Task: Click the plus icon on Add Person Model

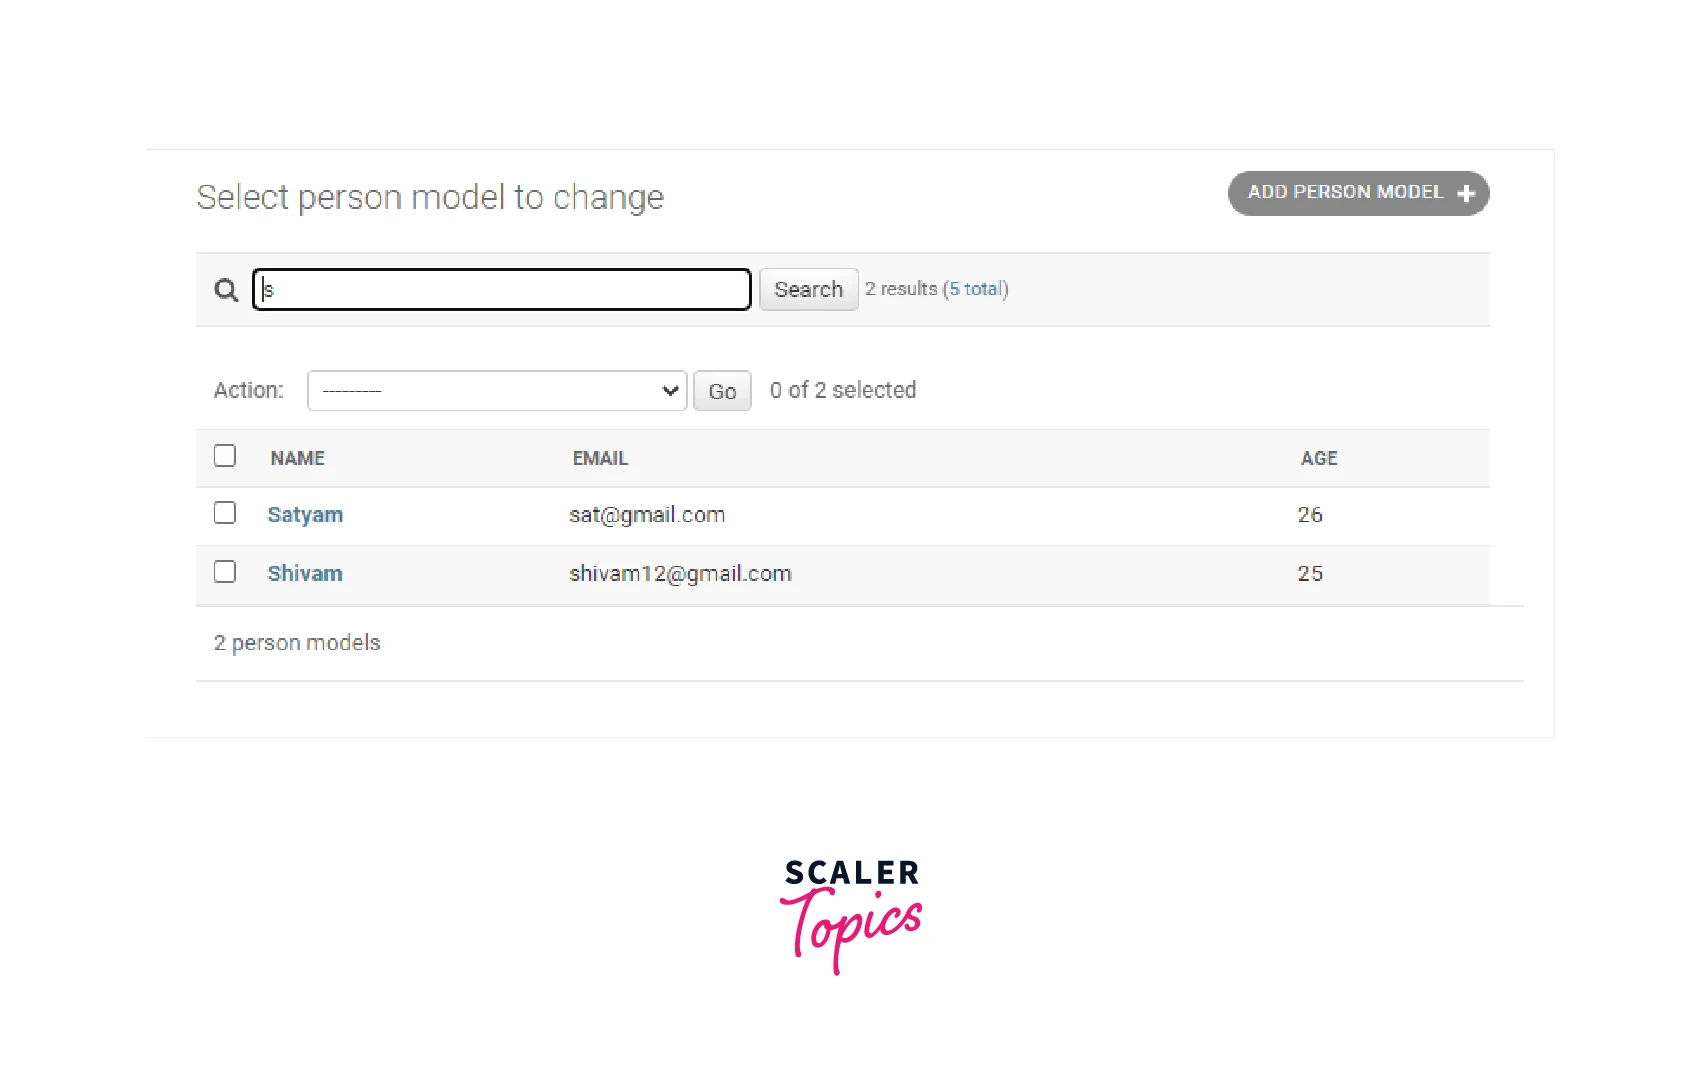Action: (x=1466, y=194)
